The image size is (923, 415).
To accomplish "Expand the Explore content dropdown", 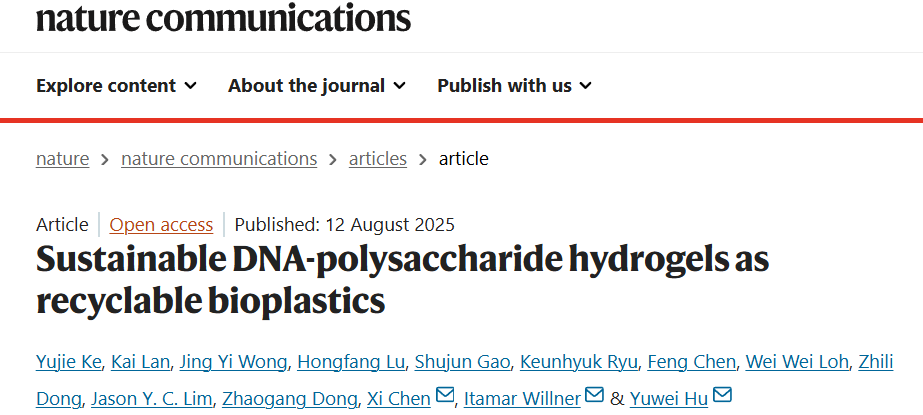I will [x=116, y=86].
